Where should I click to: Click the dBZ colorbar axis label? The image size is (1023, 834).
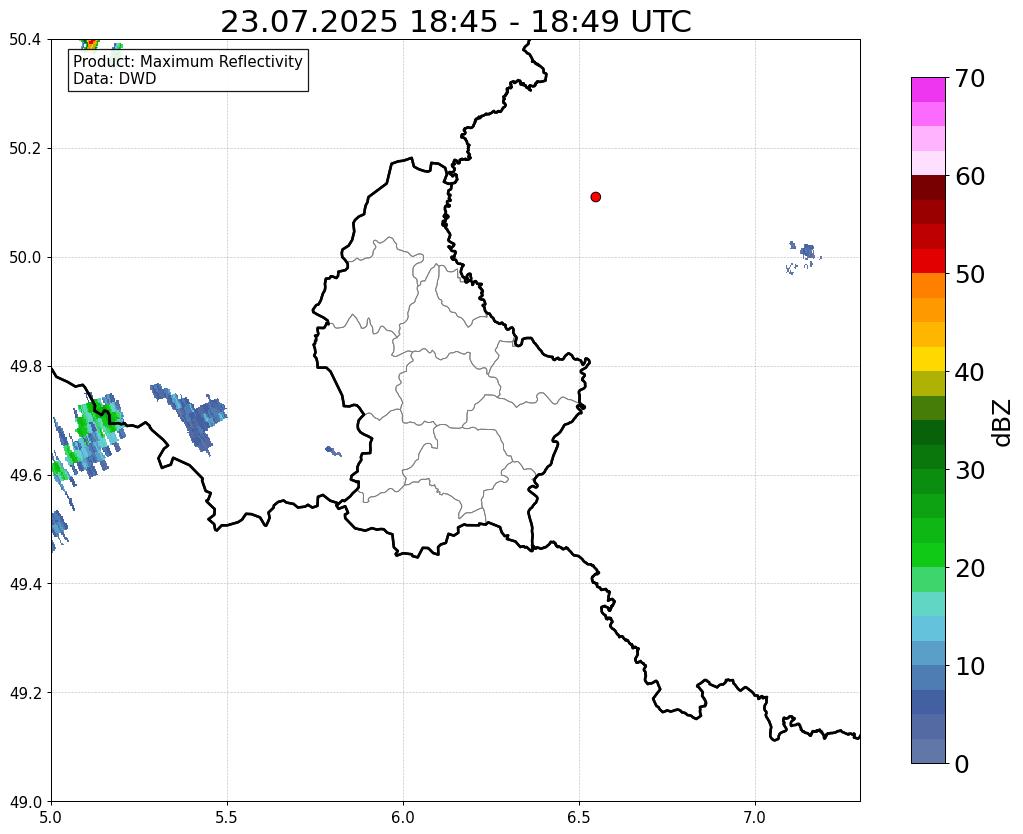pyautogui.click(x=1003, y=423)
